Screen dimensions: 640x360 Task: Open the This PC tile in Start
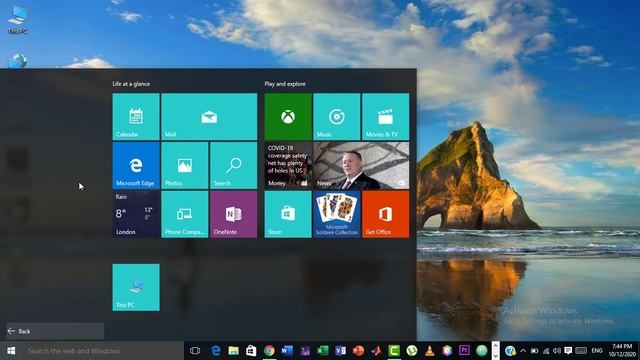(x=136, y=287)
